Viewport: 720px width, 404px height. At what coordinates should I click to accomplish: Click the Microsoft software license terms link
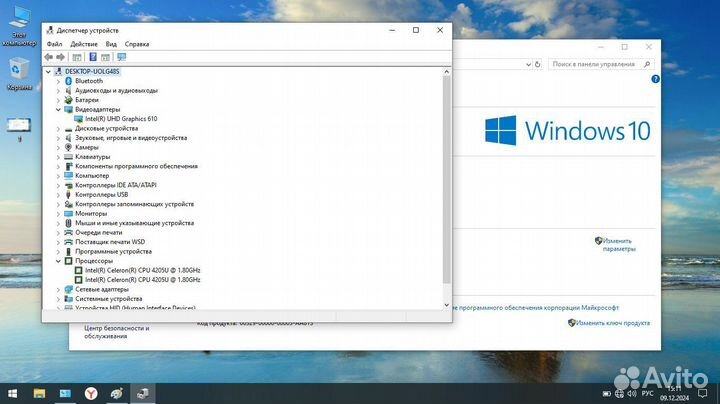535,308
